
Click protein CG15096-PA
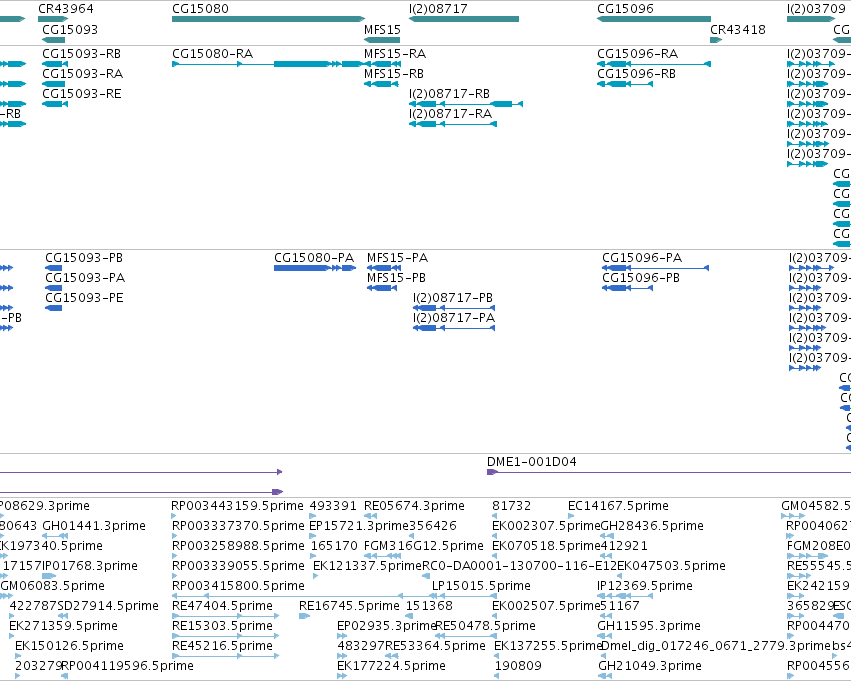(642, 258)
